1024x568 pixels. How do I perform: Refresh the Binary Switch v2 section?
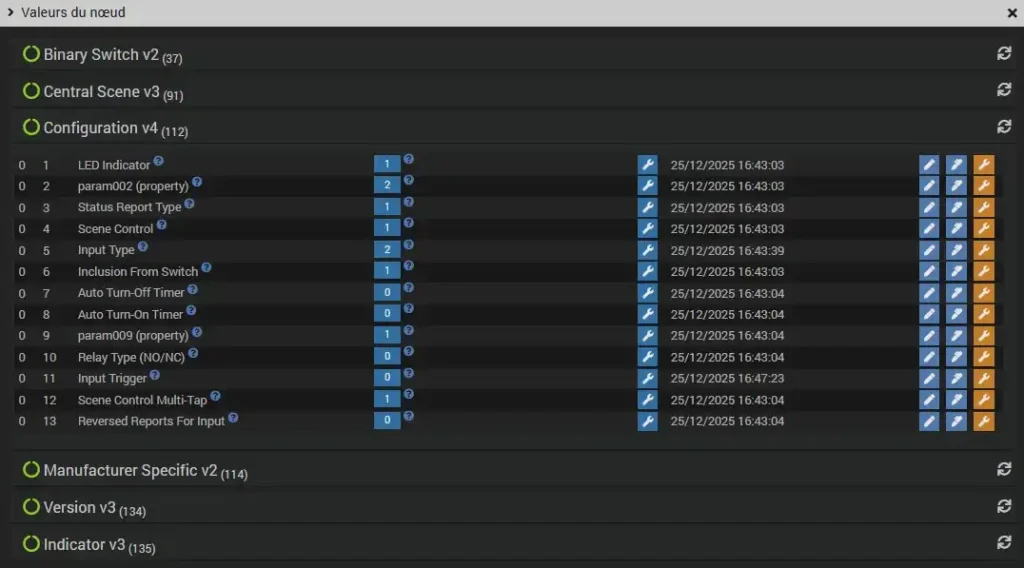coord(1004,54)
